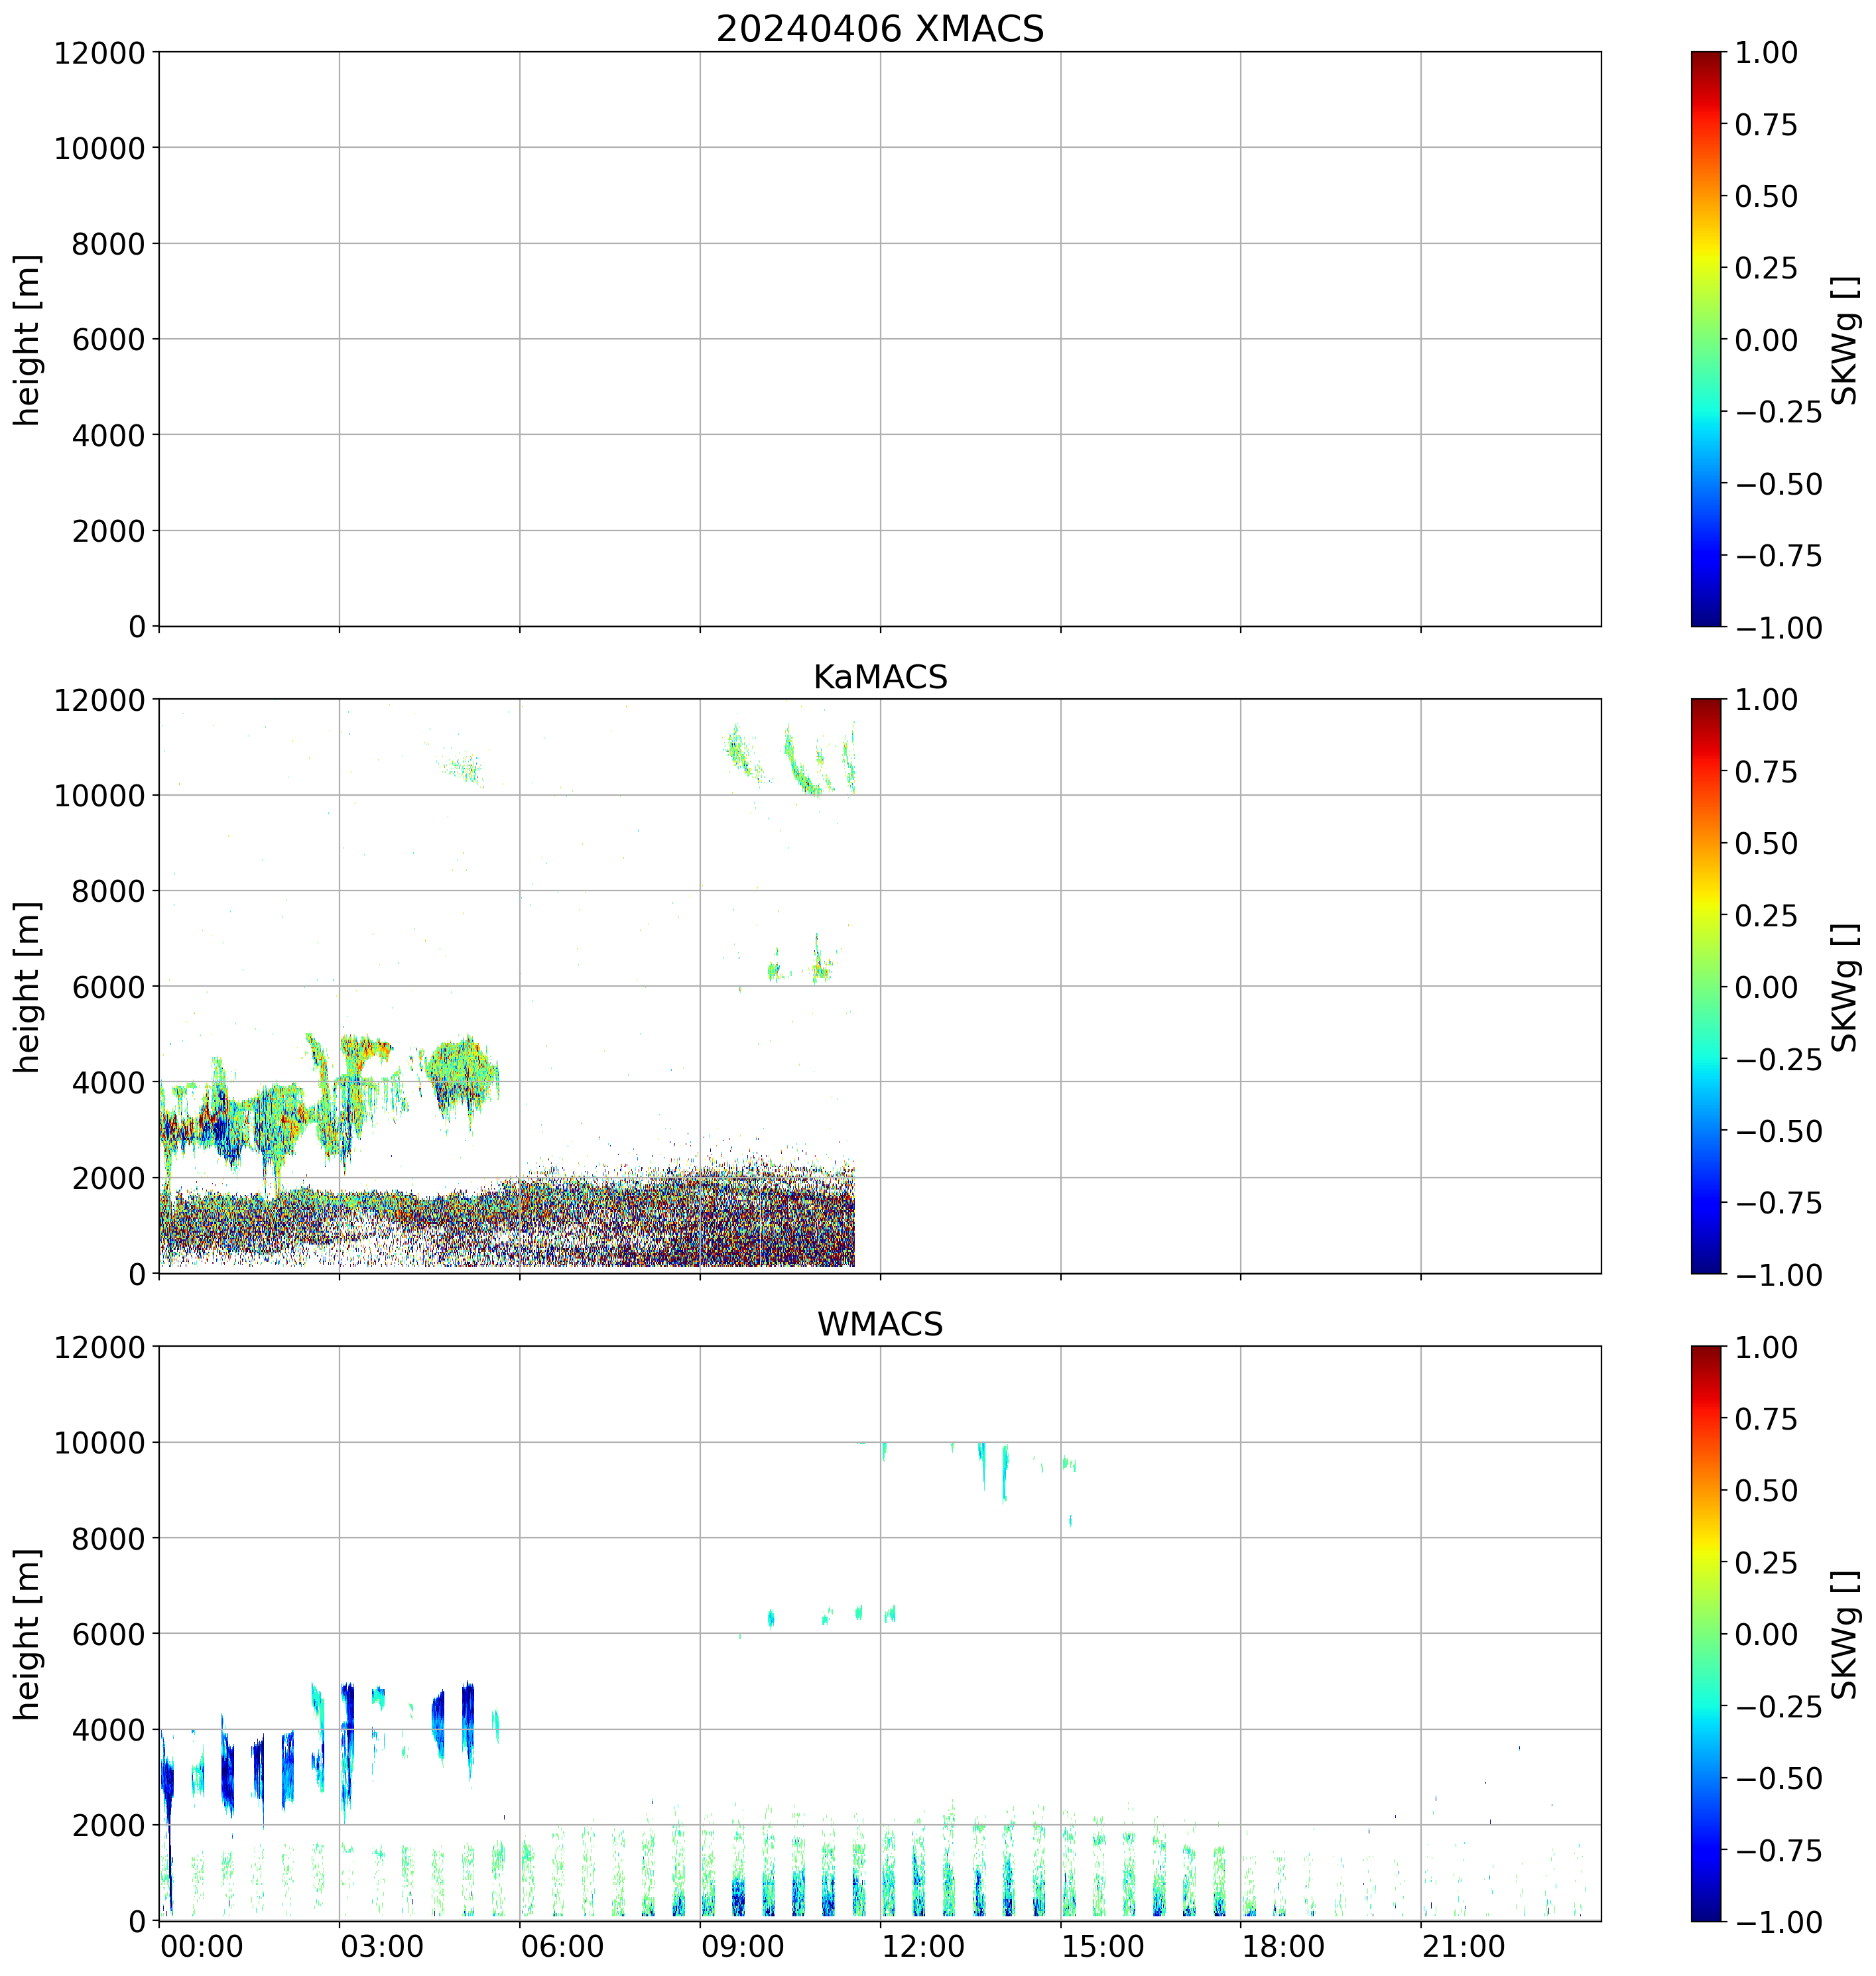Click the empty XMACS plot area center

coord(879,340)
